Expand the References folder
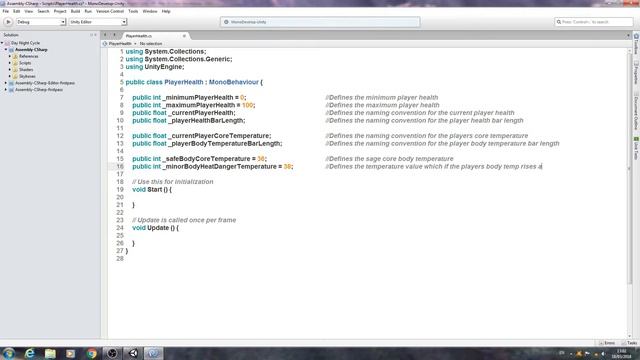640x360 pixels. coord(10,56)
